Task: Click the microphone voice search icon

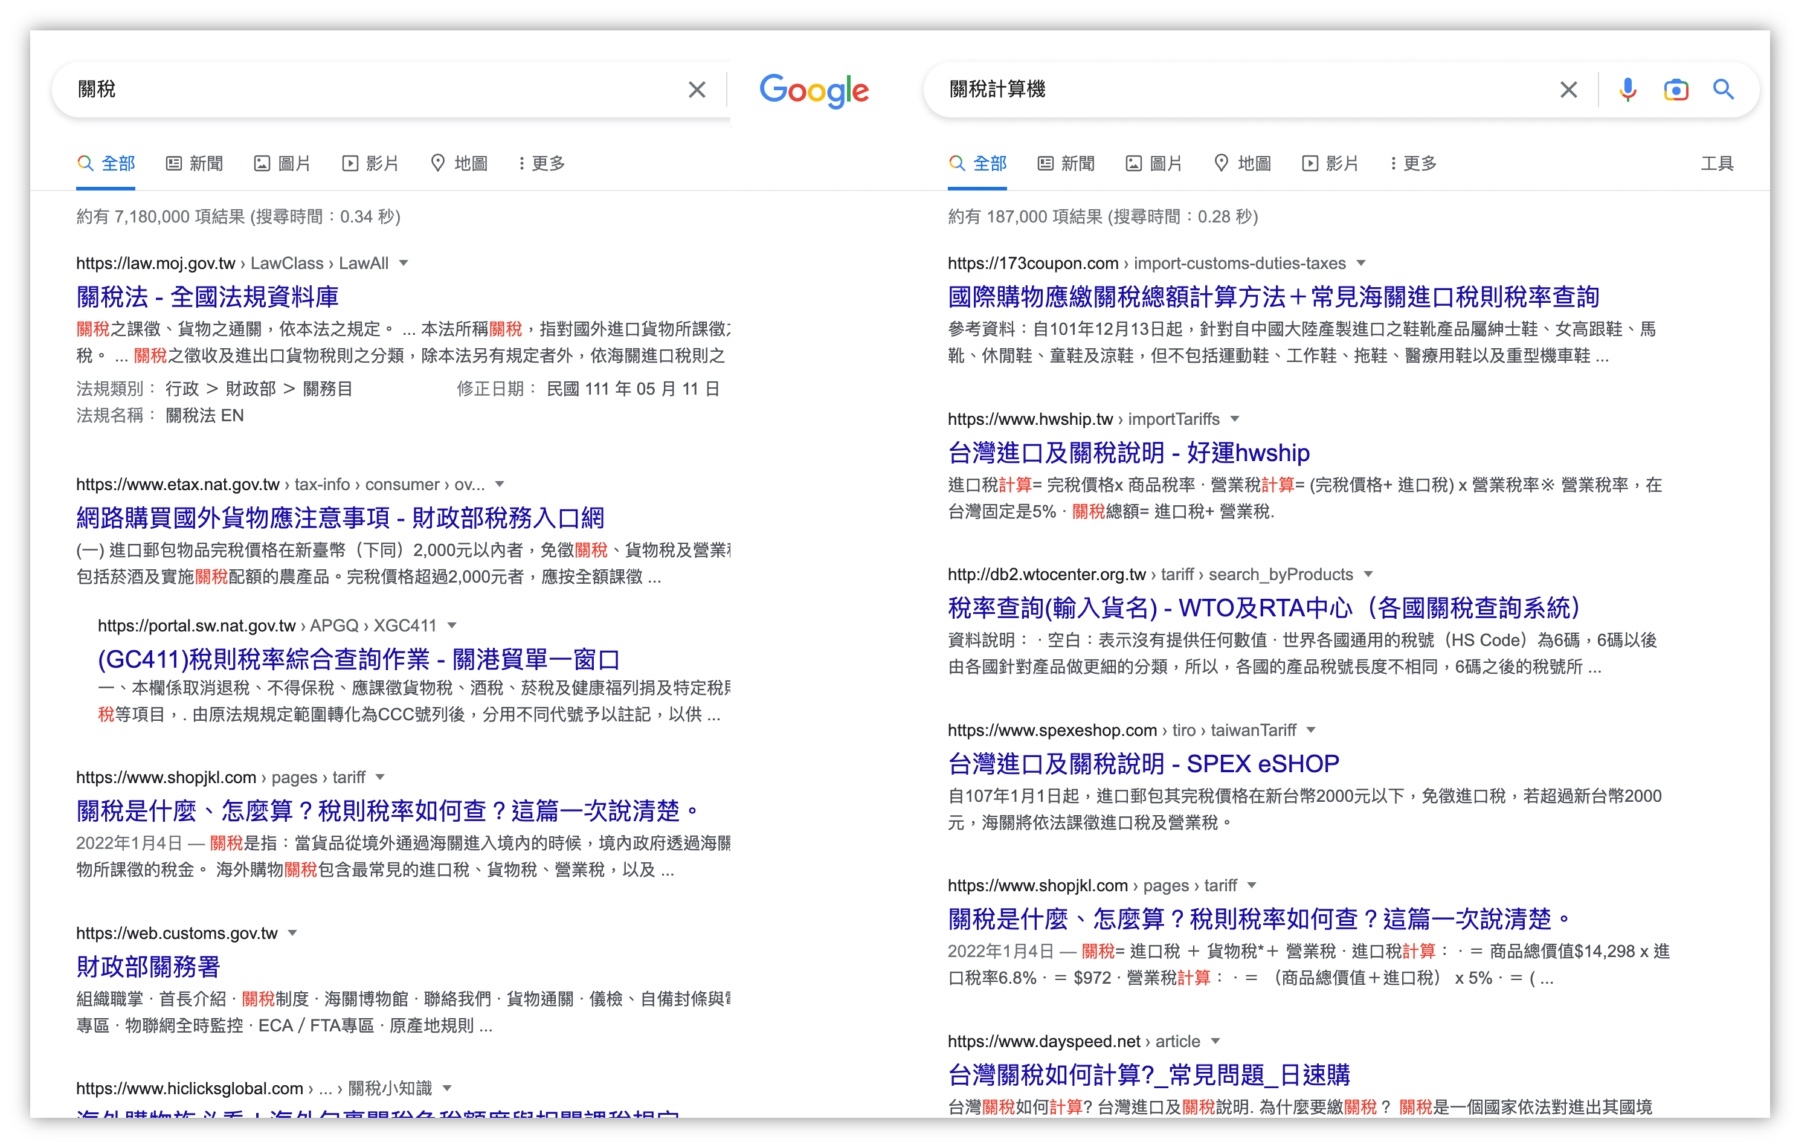Action: pyautogui.click(x=1628, y=90)
